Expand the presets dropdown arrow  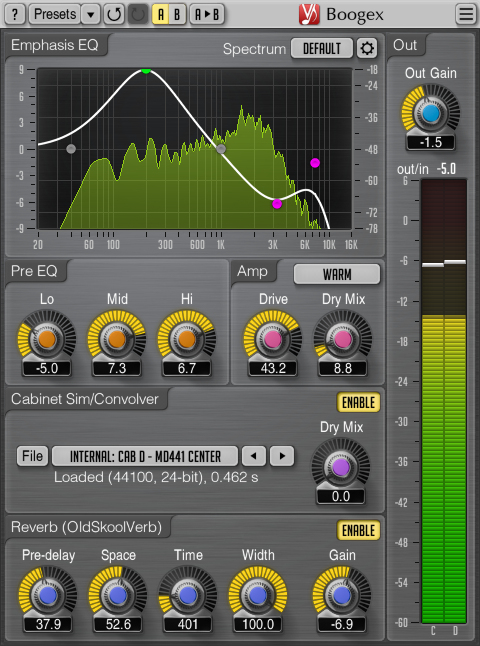(90, 14)
